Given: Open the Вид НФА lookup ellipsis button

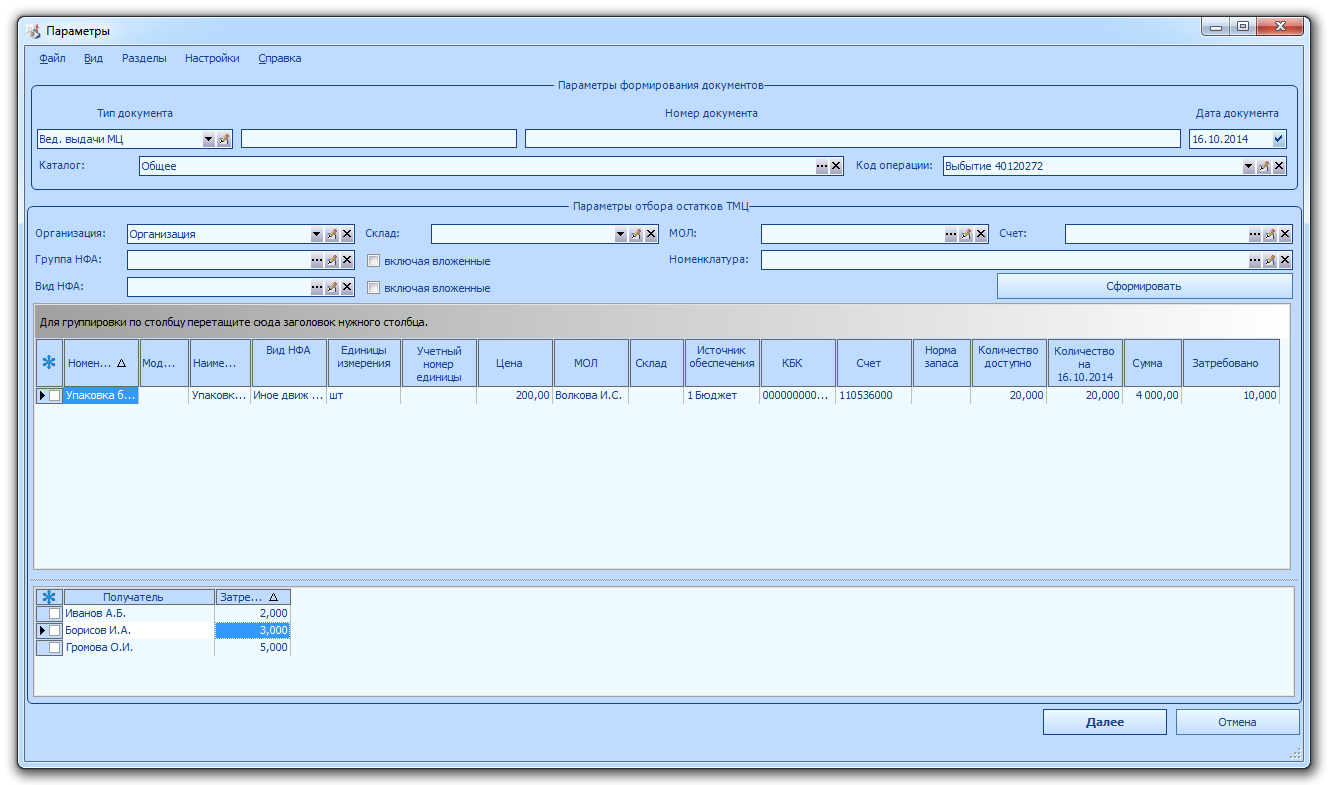Looking at the screenshot, I should tap(317, 287).
